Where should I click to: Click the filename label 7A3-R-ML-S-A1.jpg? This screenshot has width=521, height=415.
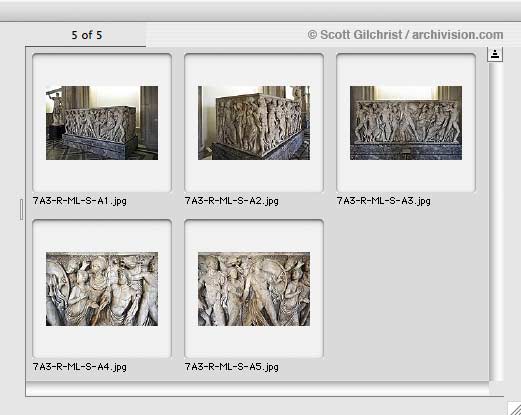point(80,201)
